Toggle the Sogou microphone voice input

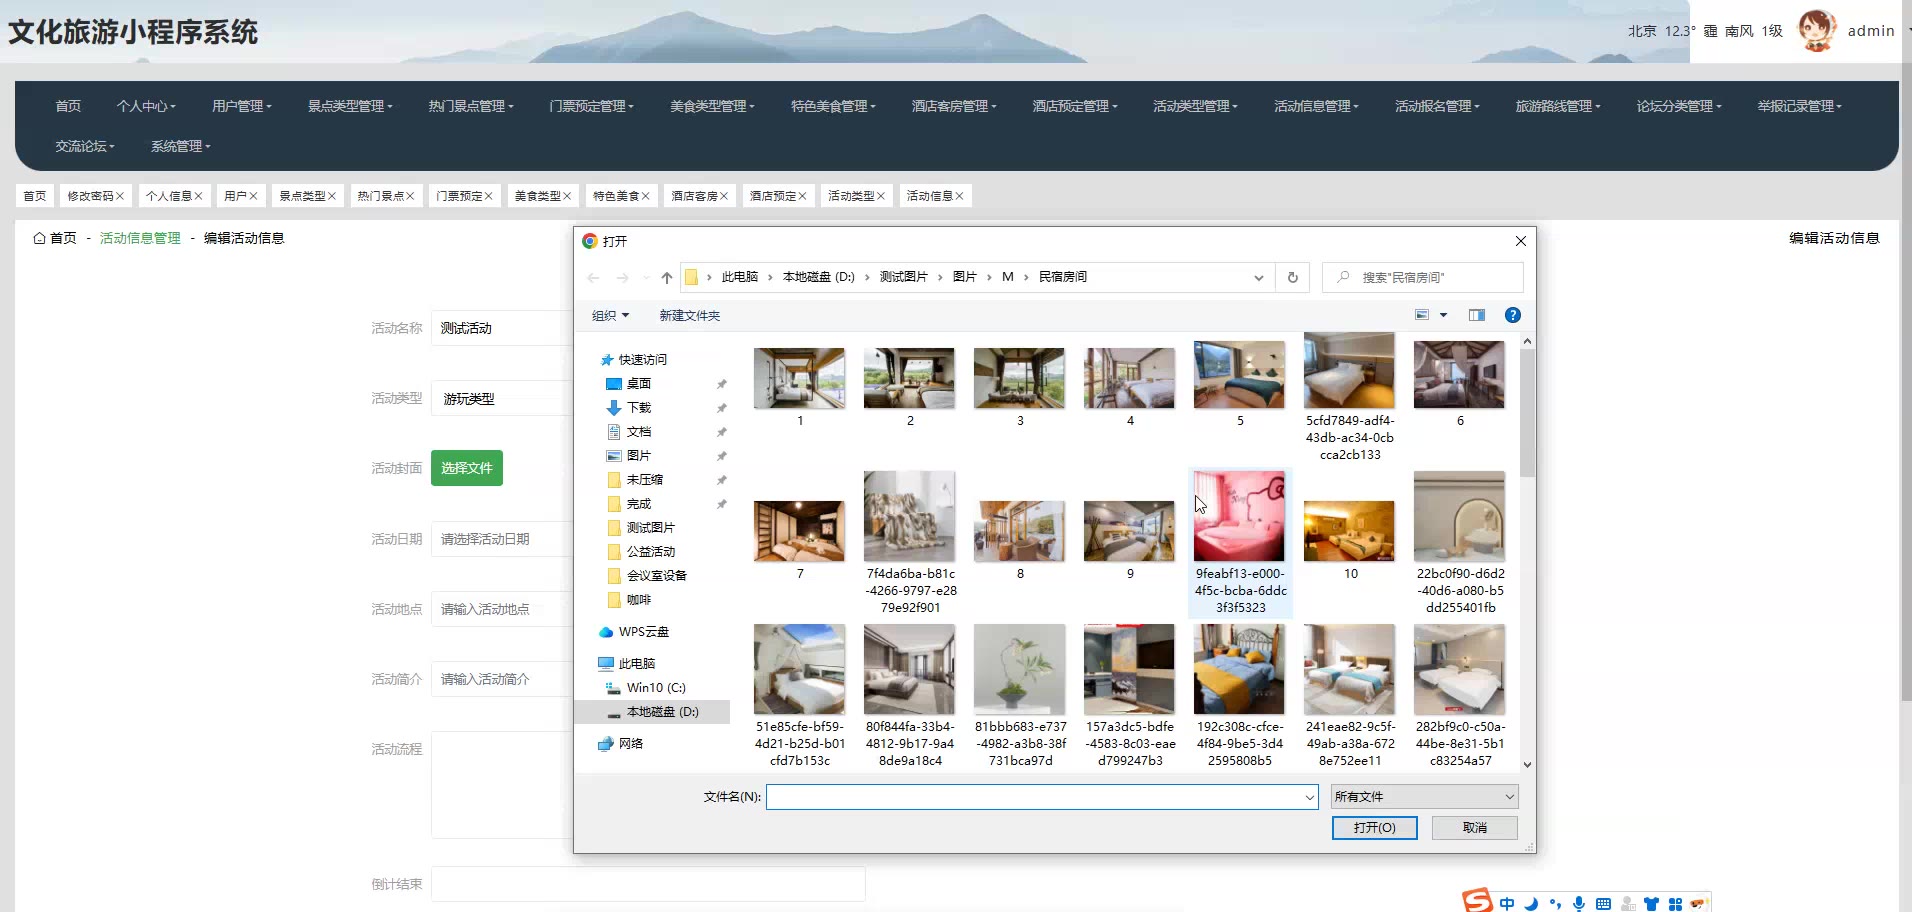tap(1579, 903)
